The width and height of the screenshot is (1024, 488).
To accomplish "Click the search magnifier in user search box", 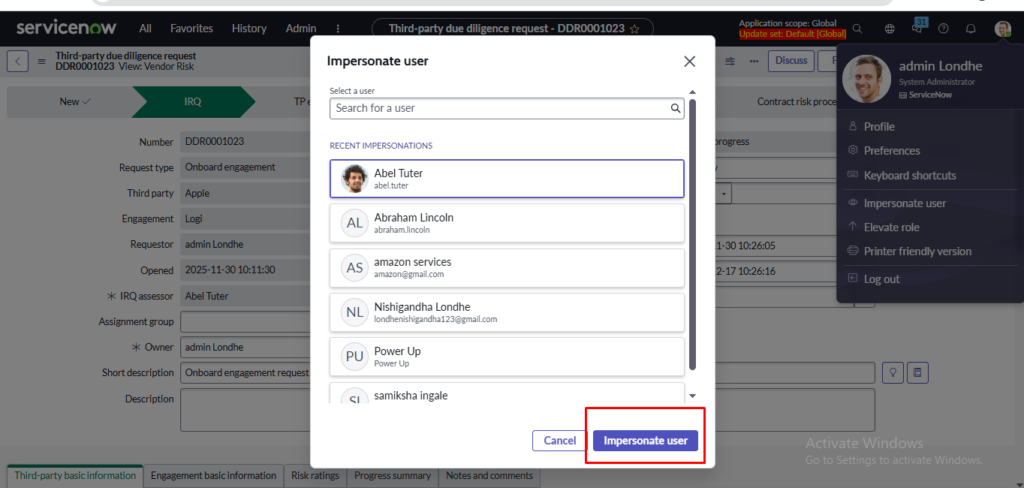I will coord(676,108).
